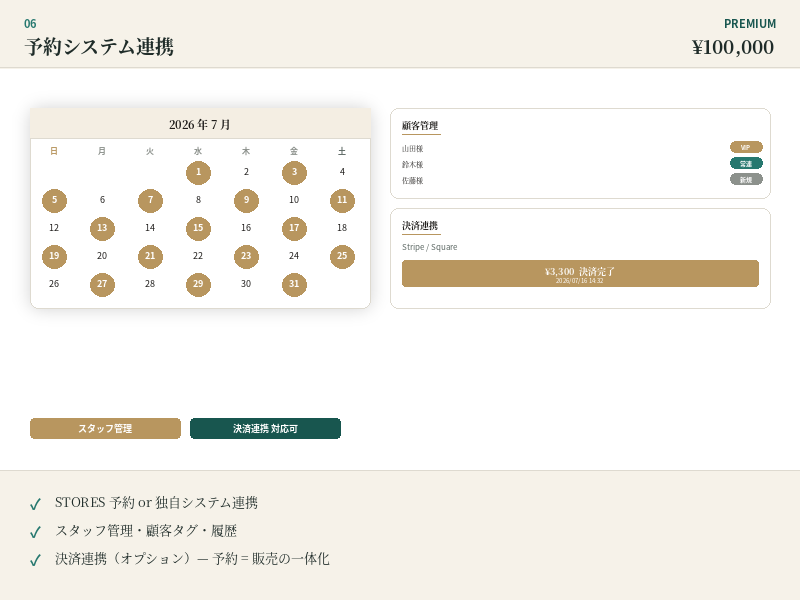Screen dimensions: 800x600
Task: Click the 06 section number
Action: (30, 23)
